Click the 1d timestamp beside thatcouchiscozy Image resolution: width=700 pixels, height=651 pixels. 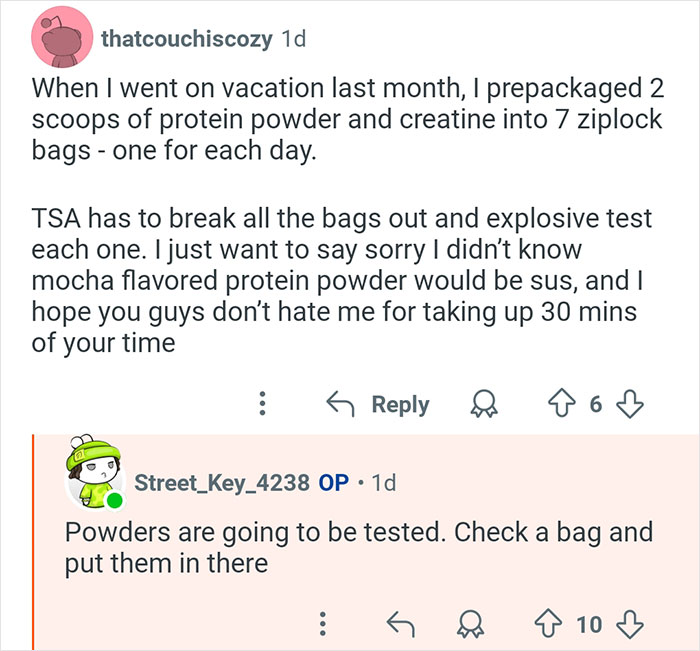coord(293,39)
